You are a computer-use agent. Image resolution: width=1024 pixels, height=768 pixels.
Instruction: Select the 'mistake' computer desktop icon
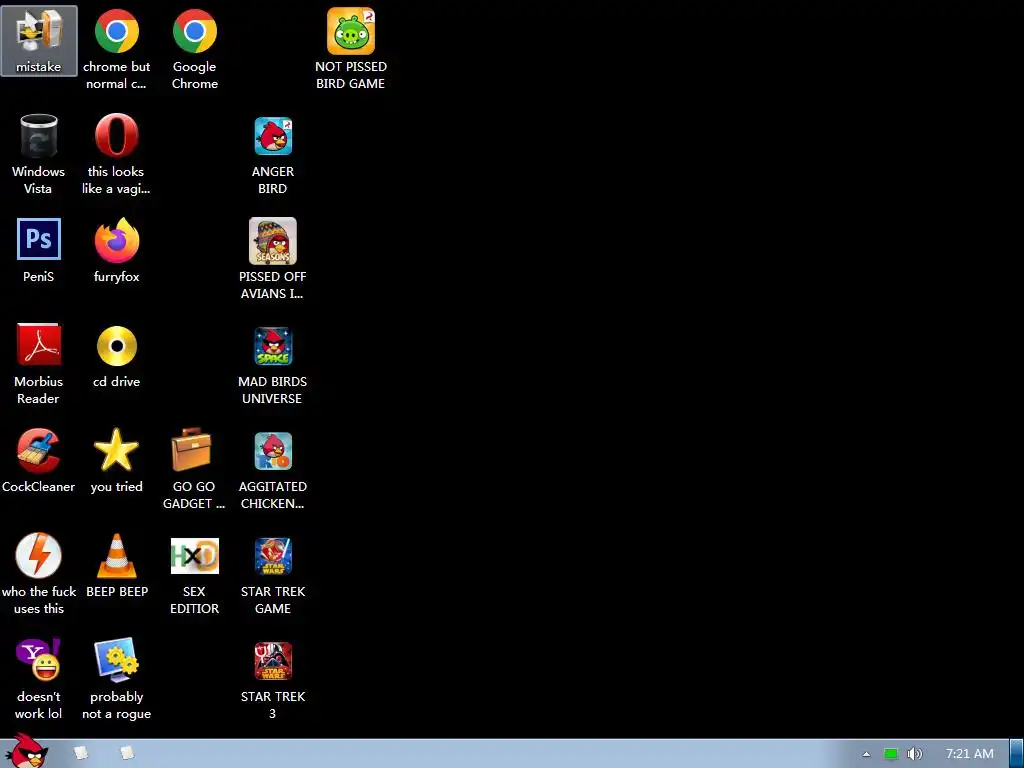coord(39,40)
